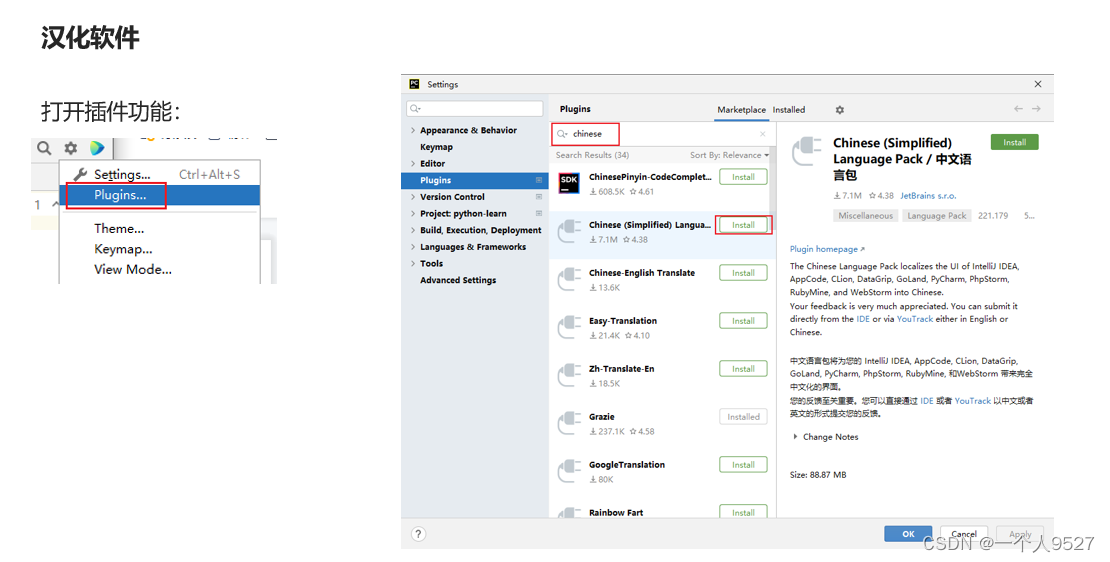
Task: Expand the Tools settings node
Action: [x=413, y=263]
